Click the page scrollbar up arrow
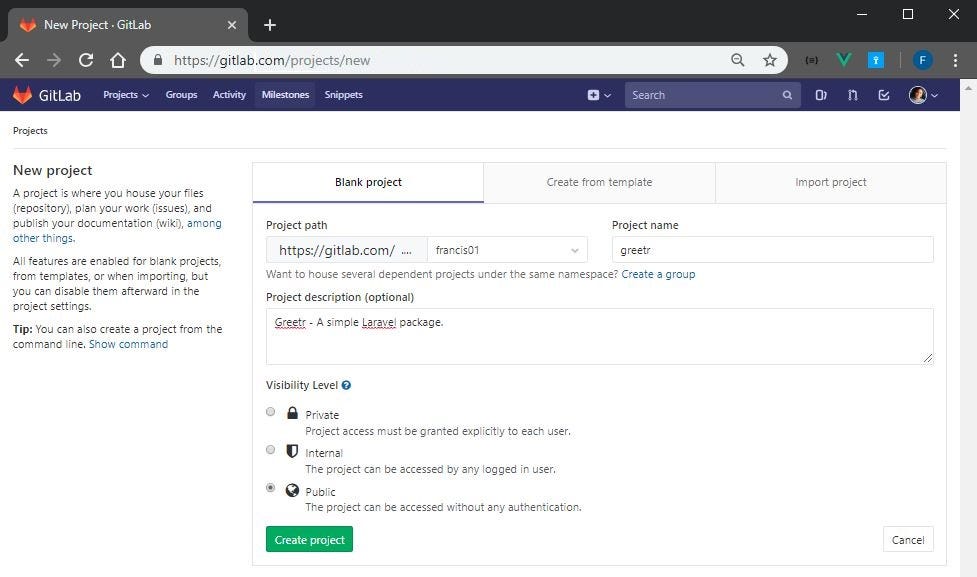The height and width of the screenshot is (577, 977). [968, 88]
